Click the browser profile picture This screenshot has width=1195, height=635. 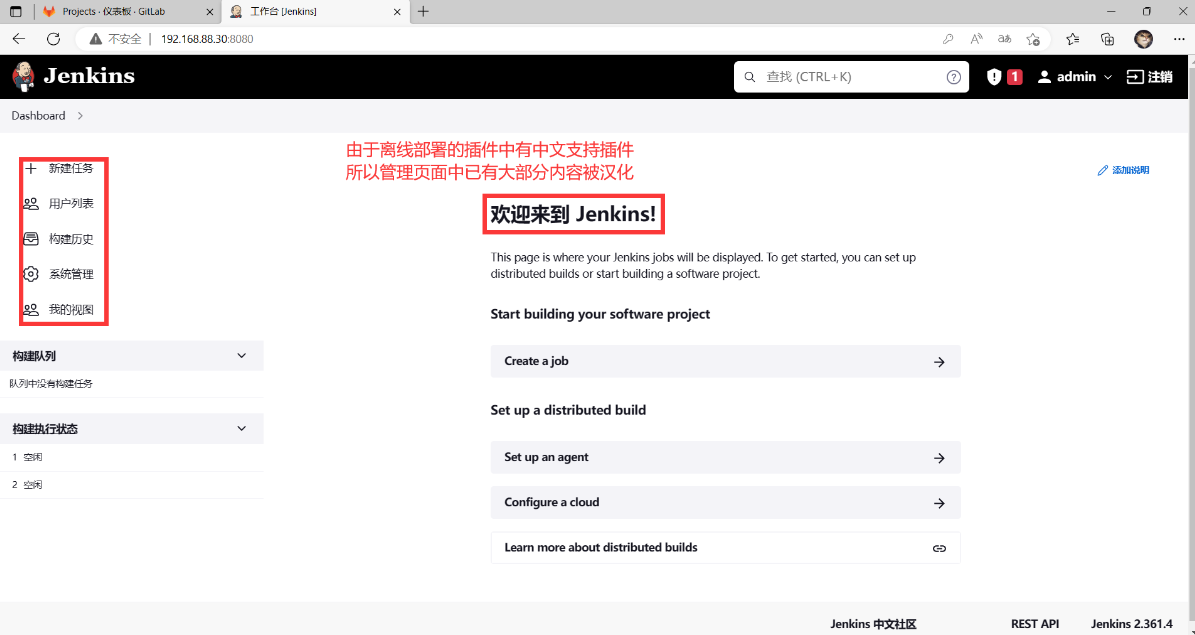coord(1143,39)
